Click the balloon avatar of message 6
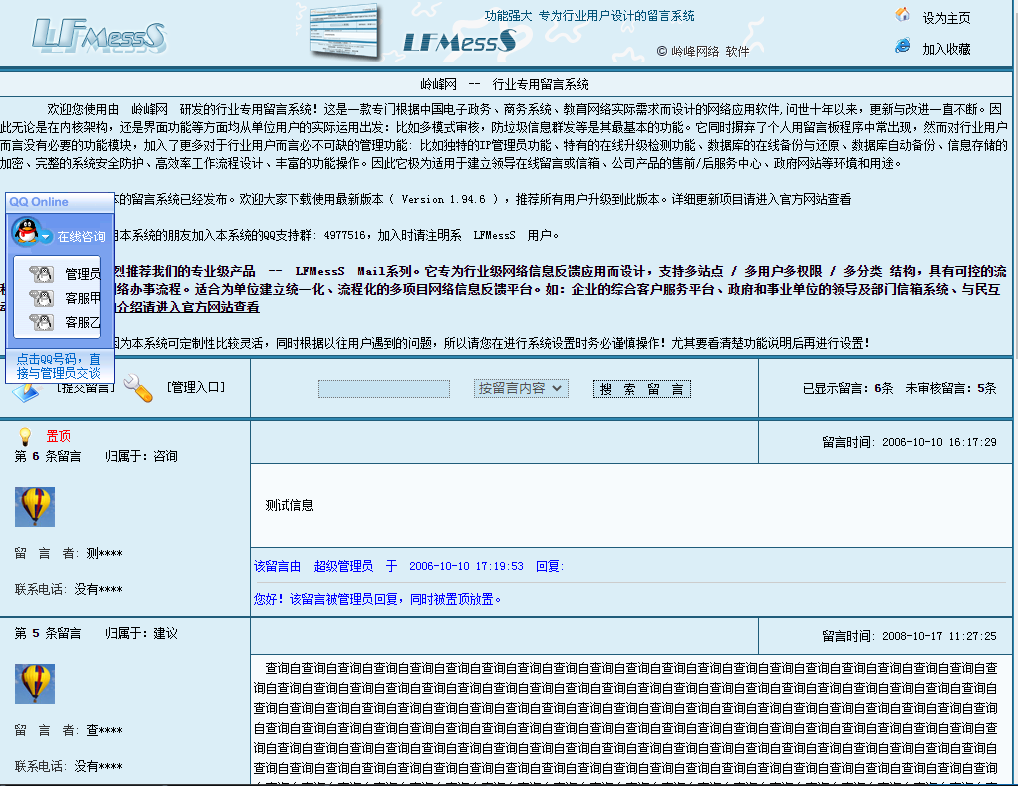This screenshot has height=786, width=1018. pos(35,507)
